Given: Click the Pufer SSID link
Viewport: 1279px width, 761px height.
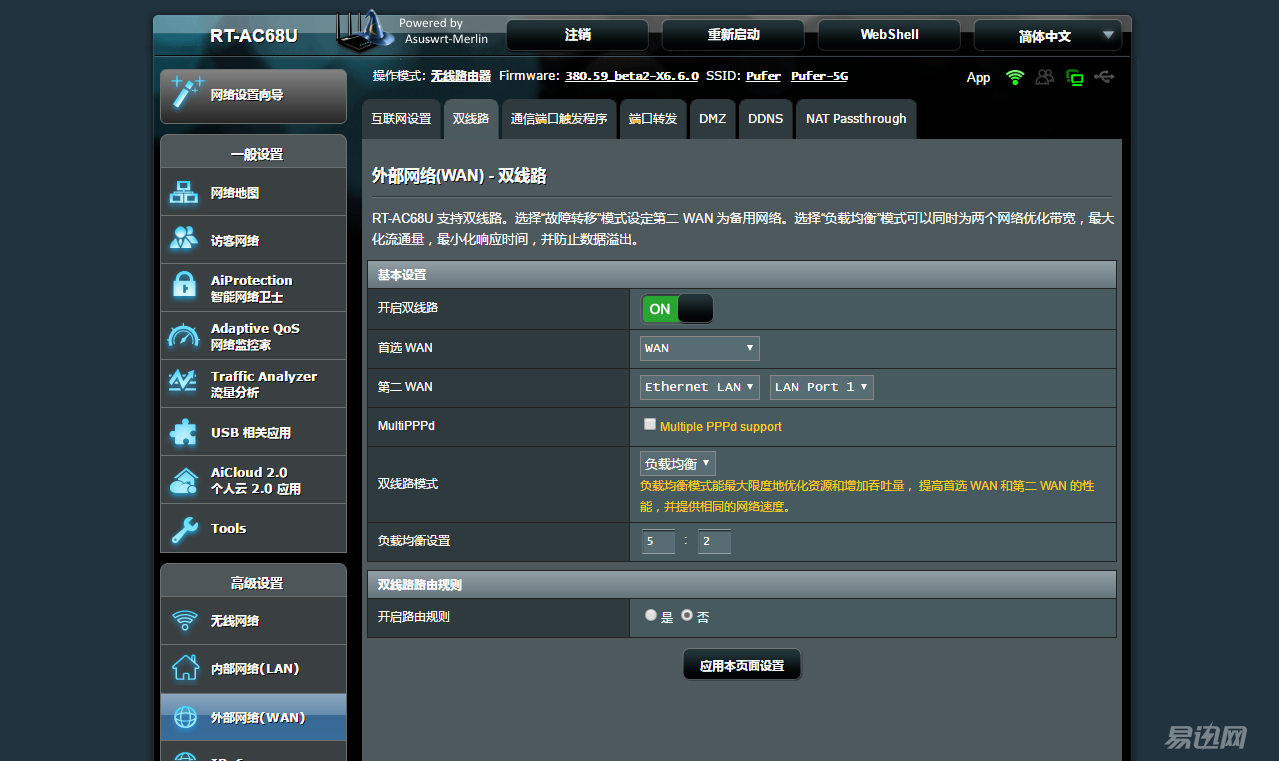Looking at the screenshot, I should 764,76.
